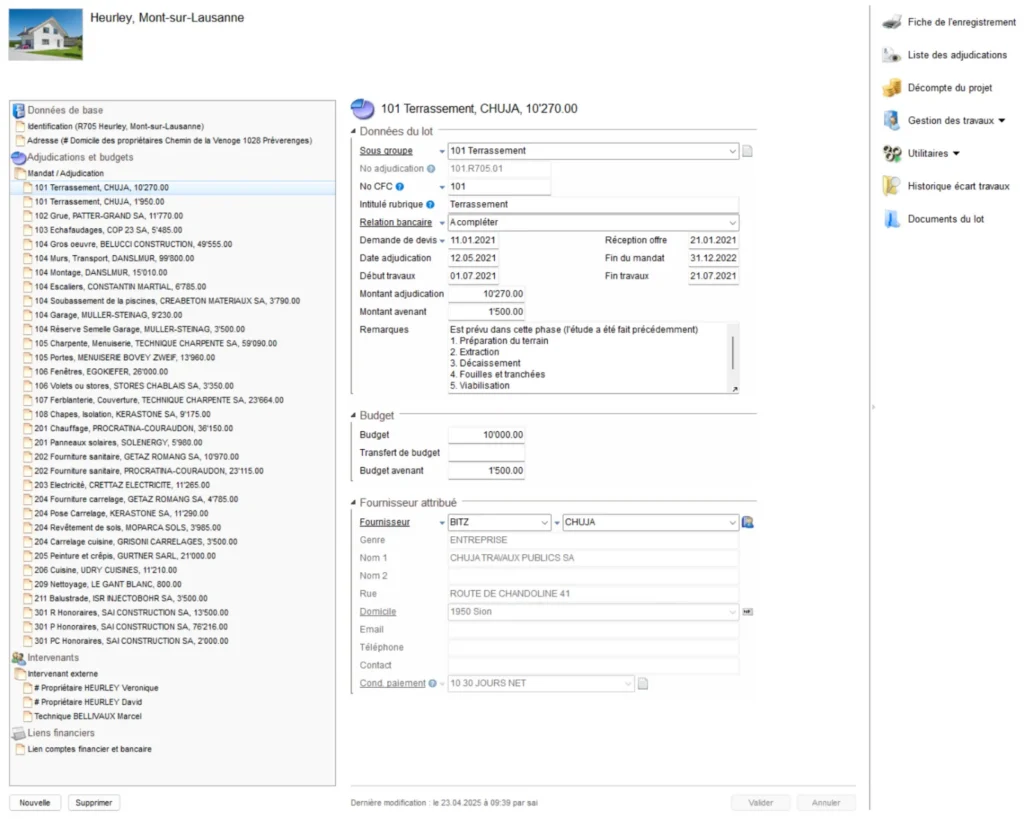Open Liste des adjudications
This screenshot has height=819, width=1024.
pos(957,55)
